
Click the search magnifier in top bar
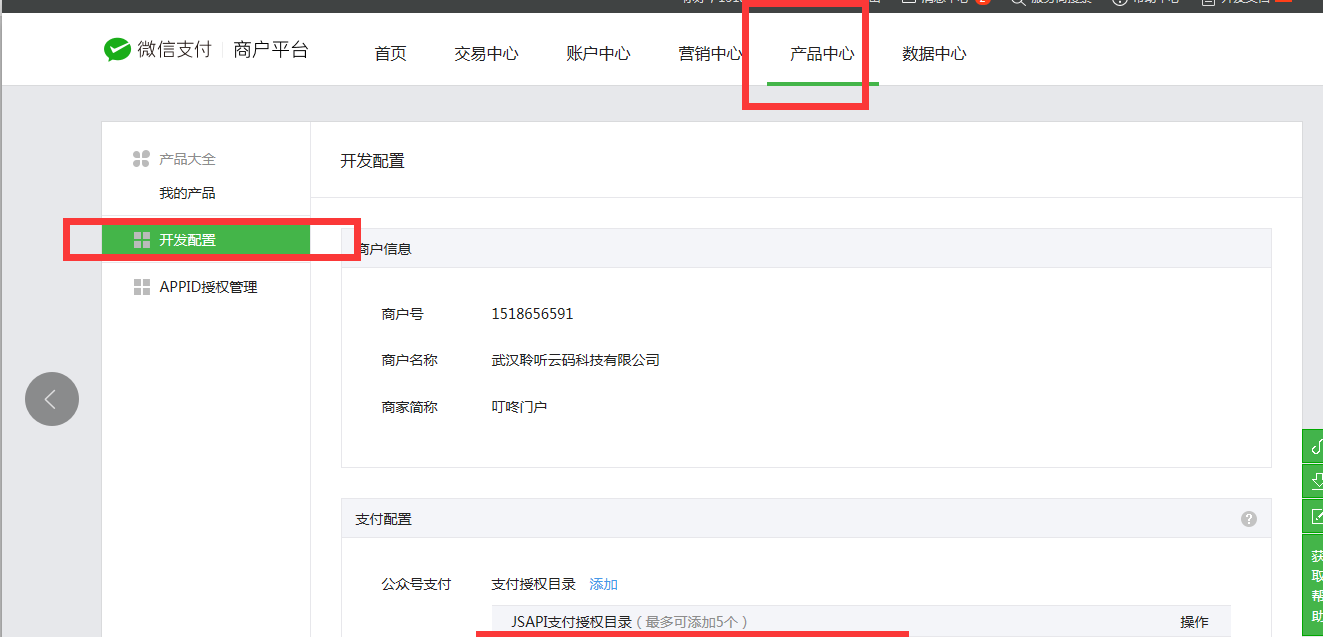click(x=1017, y=3)
